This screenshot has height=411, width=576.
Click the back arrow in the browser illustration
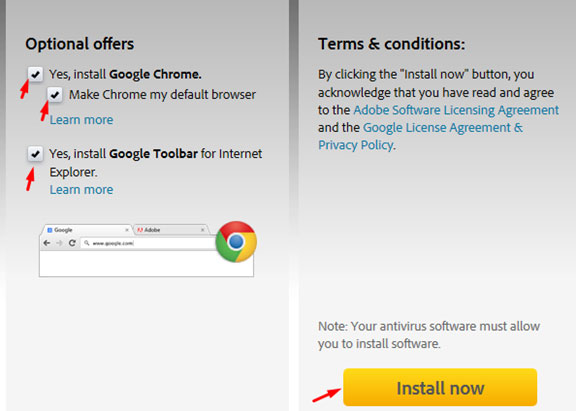[47, 243]
